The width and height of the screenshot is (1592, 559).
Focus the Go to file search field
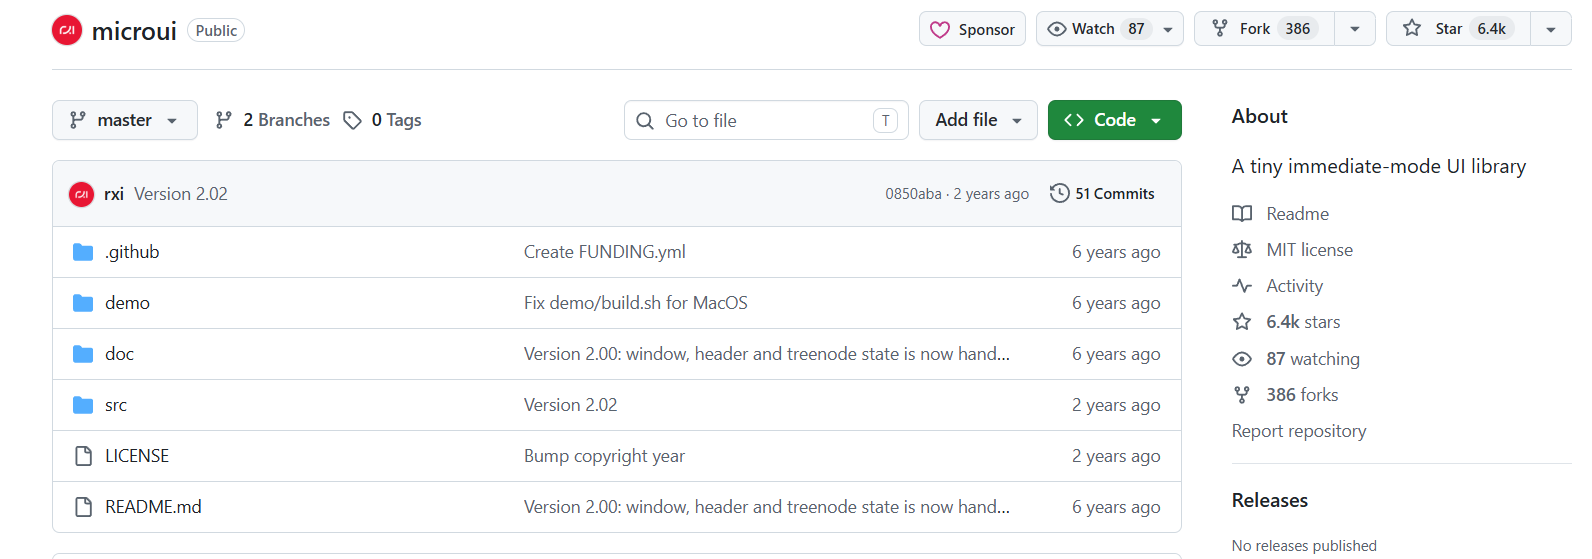coord(766,120)
